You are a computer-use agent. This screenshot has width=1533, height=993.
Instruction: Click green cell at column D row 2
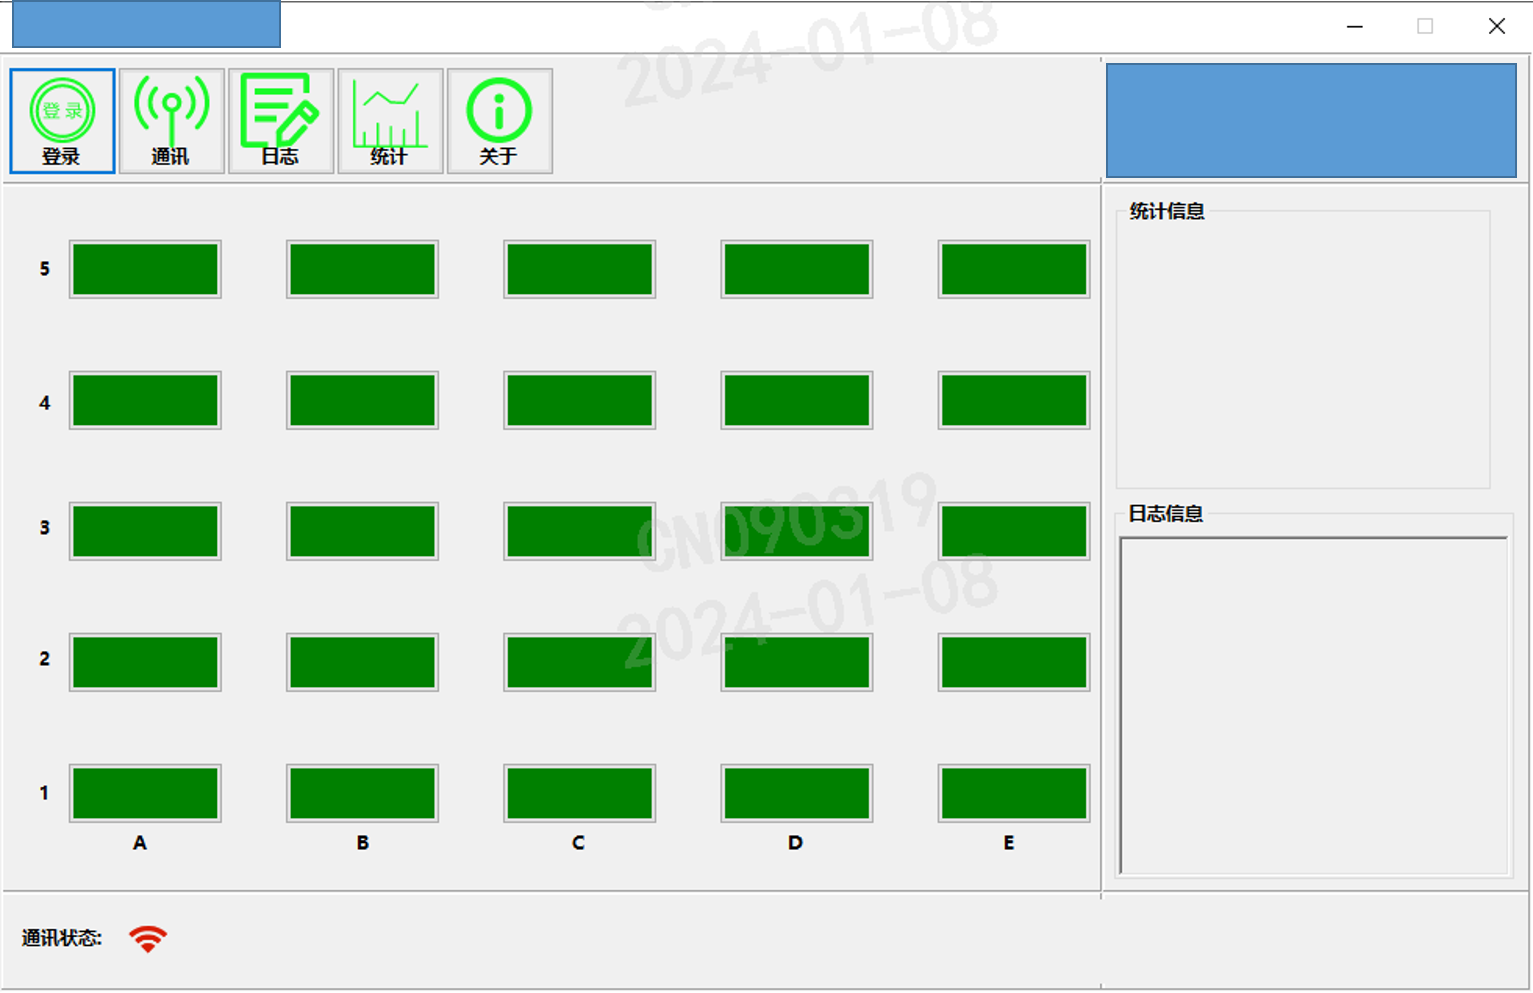[796, 662]
